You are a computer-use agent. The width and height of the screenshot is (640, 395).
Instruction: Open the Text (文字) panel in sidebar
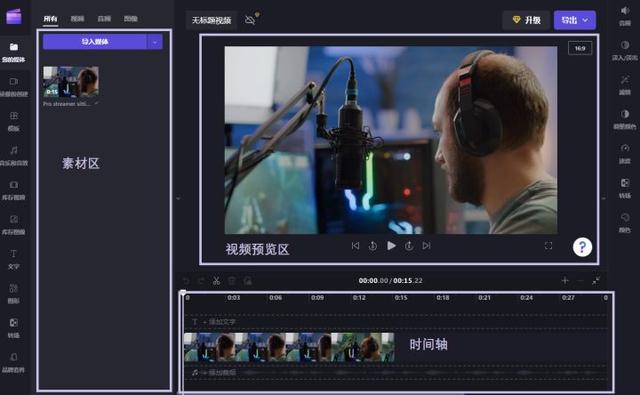(x=13, y=260)
